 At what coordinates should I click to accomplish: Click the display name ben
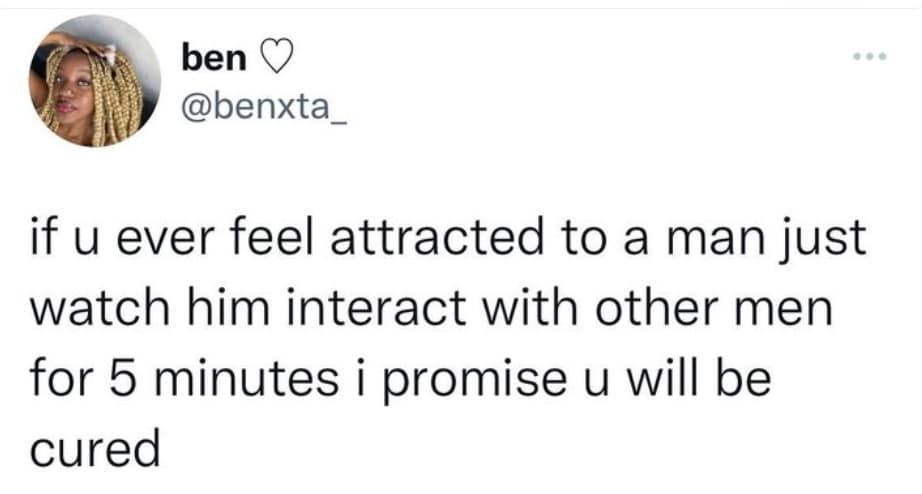point(213,58)
